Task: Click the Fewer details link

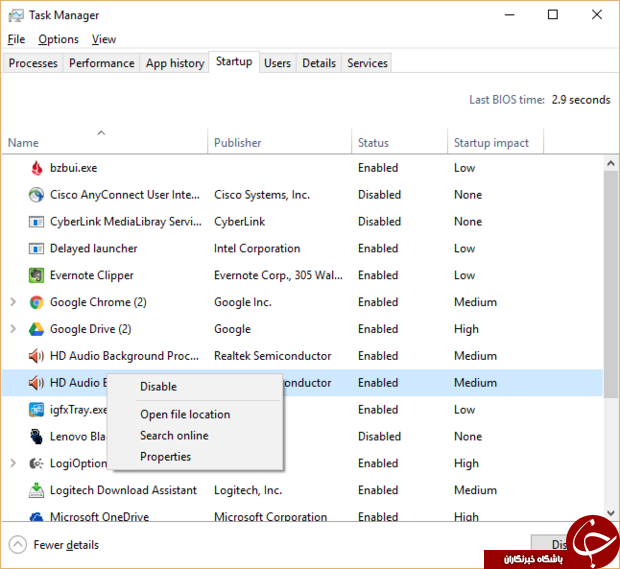Action: (x=66, y=545)
